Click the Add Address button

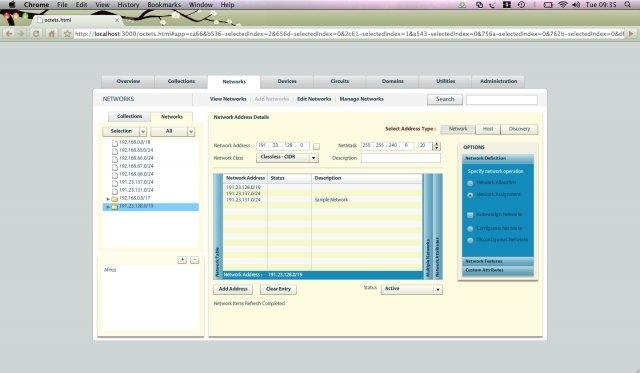tap(233, 289)
